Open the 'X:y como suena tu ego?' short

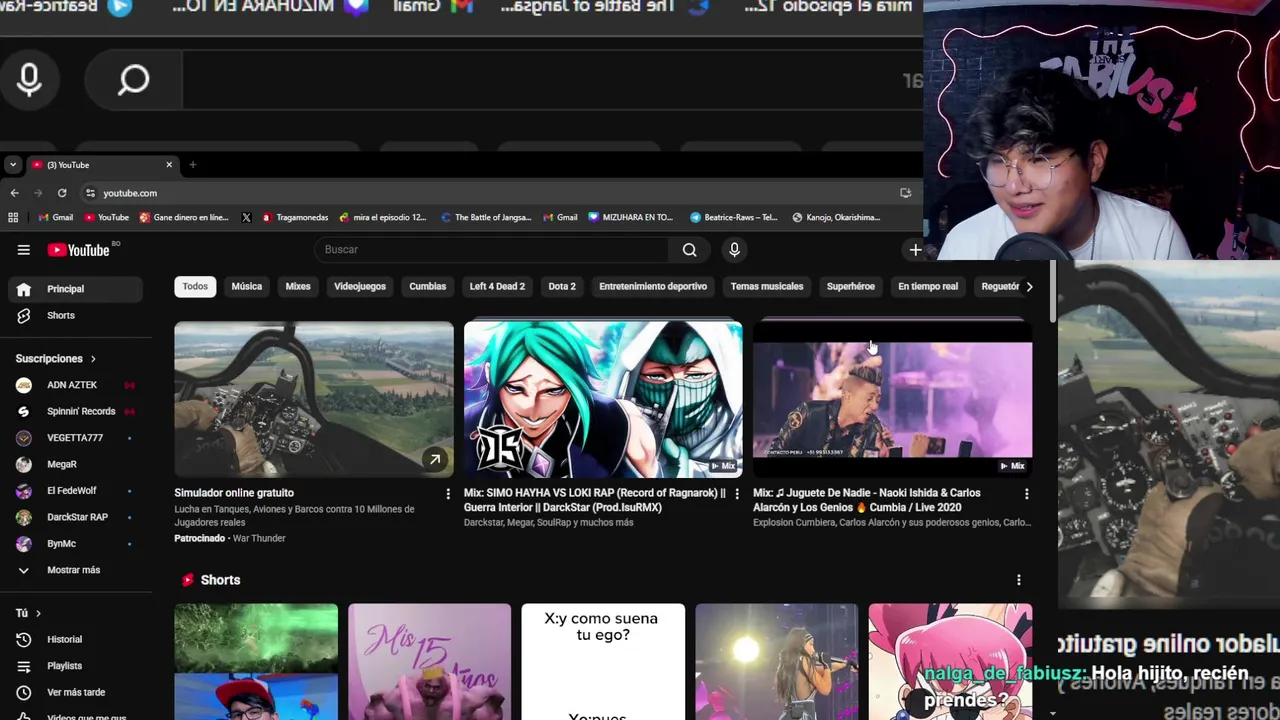point(603,662)
